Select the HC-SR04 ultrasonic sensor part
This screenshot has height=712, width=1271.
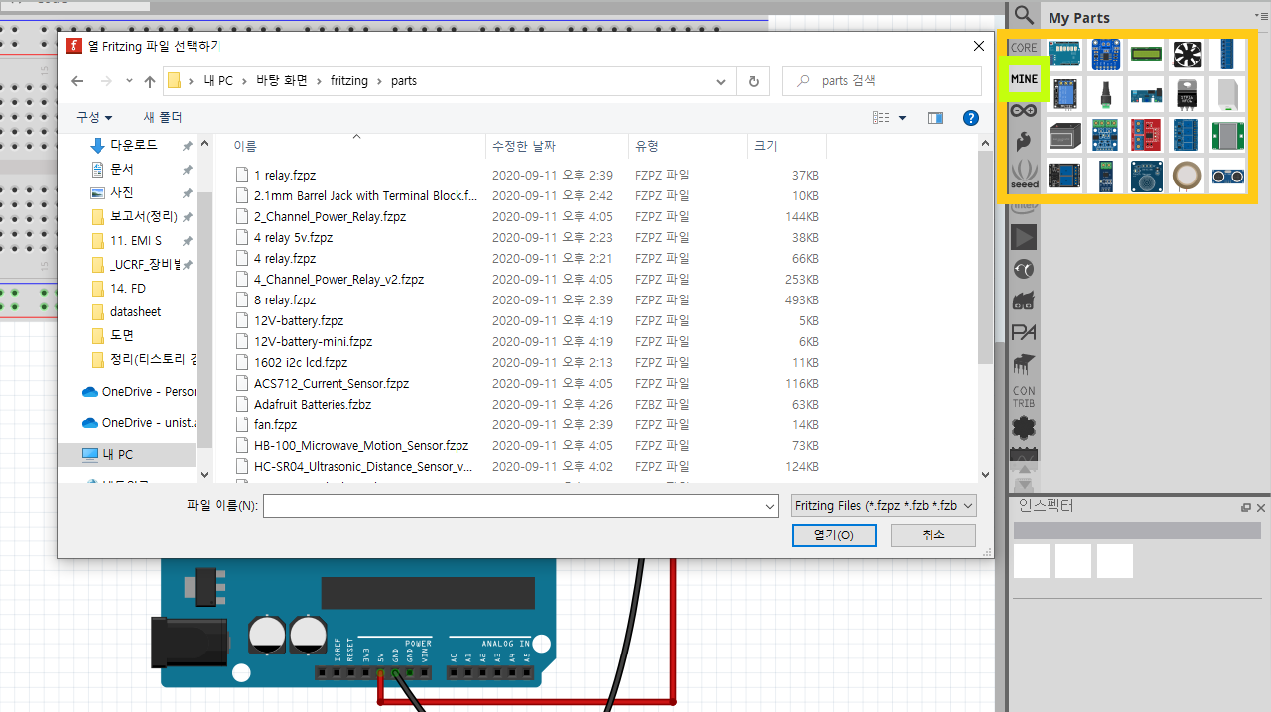point(1228,176)
